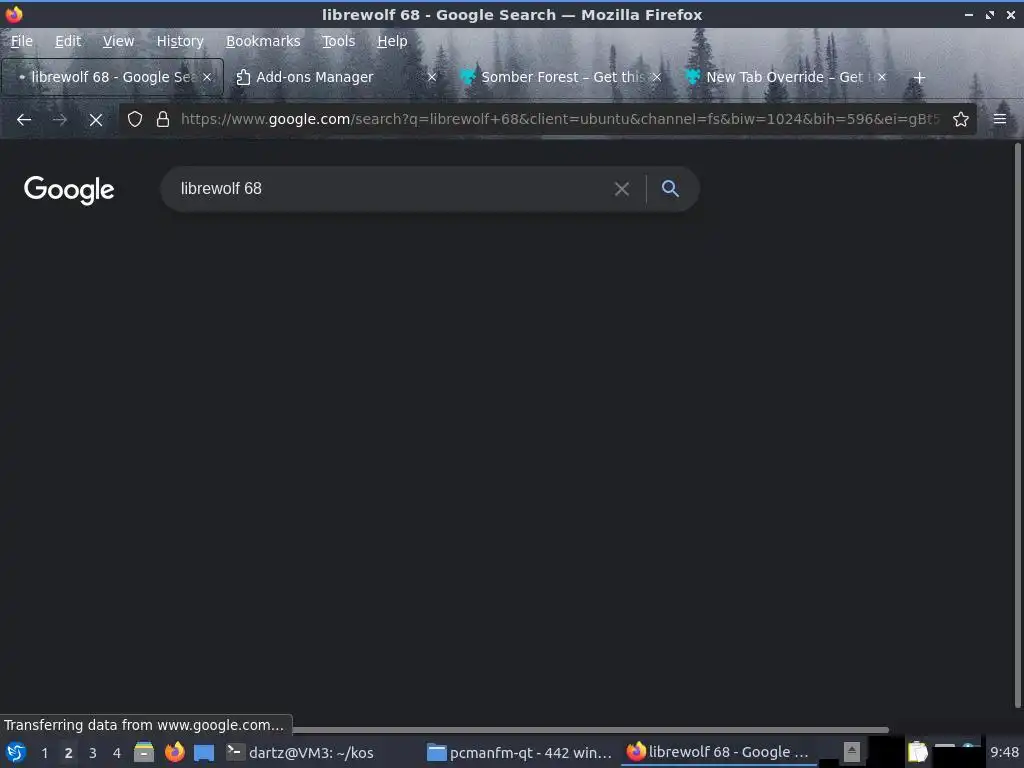
Task: Close the librewolf 68 Google Search tab
Action: point(207,77)
